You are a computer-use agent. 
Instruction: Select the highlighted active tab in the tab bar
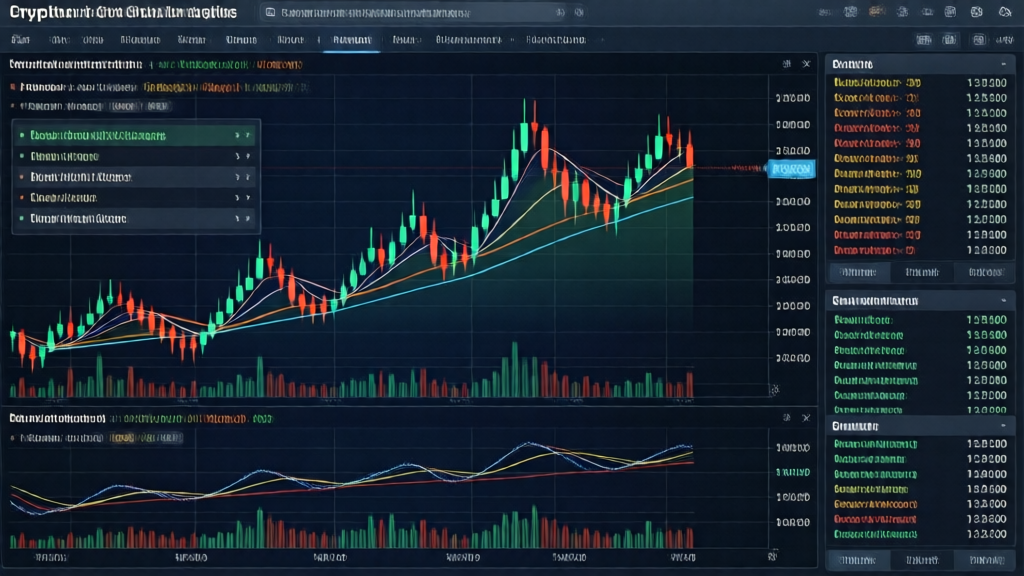(351, 41)
